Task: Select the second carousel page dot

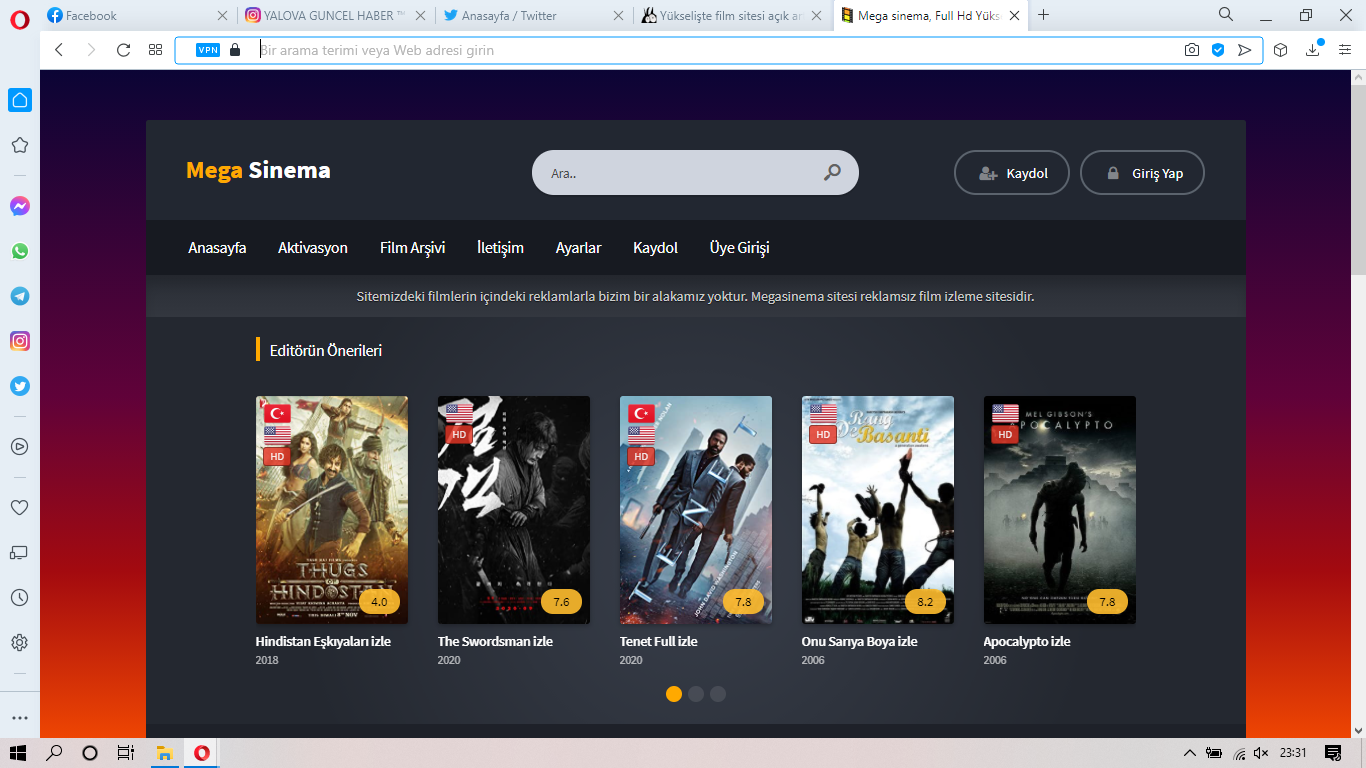Action: [x=696, y=694]
